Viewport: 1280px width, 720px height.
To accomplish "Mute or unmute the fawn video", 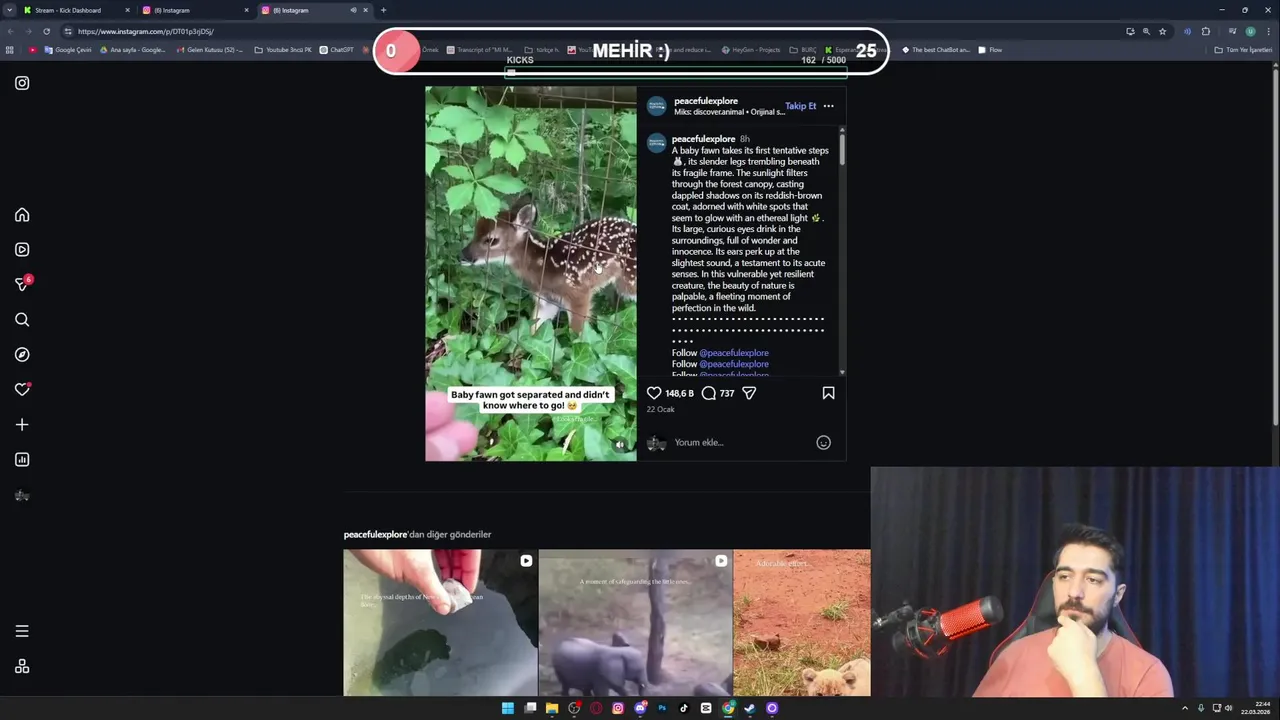I will (x=620, y=445).
